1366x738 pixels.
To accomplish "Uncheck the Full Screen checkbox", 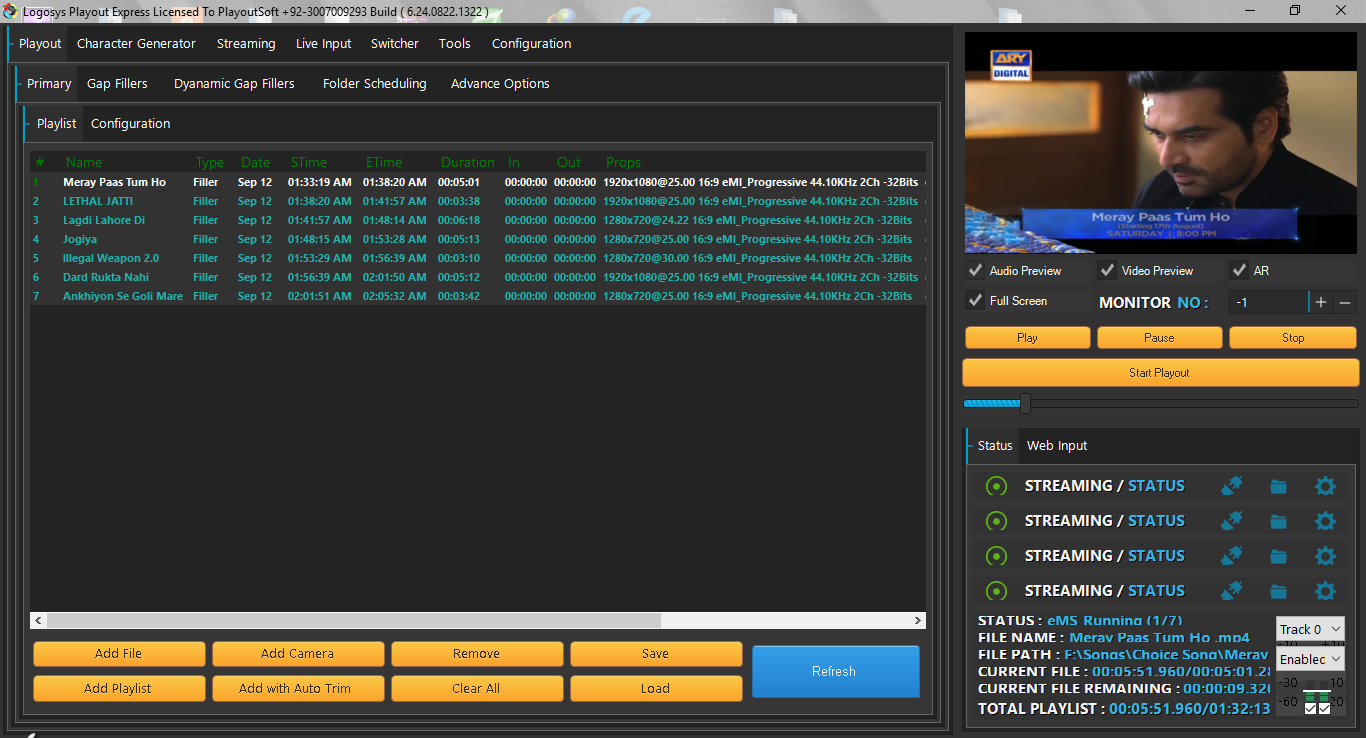I will (975, 301).
